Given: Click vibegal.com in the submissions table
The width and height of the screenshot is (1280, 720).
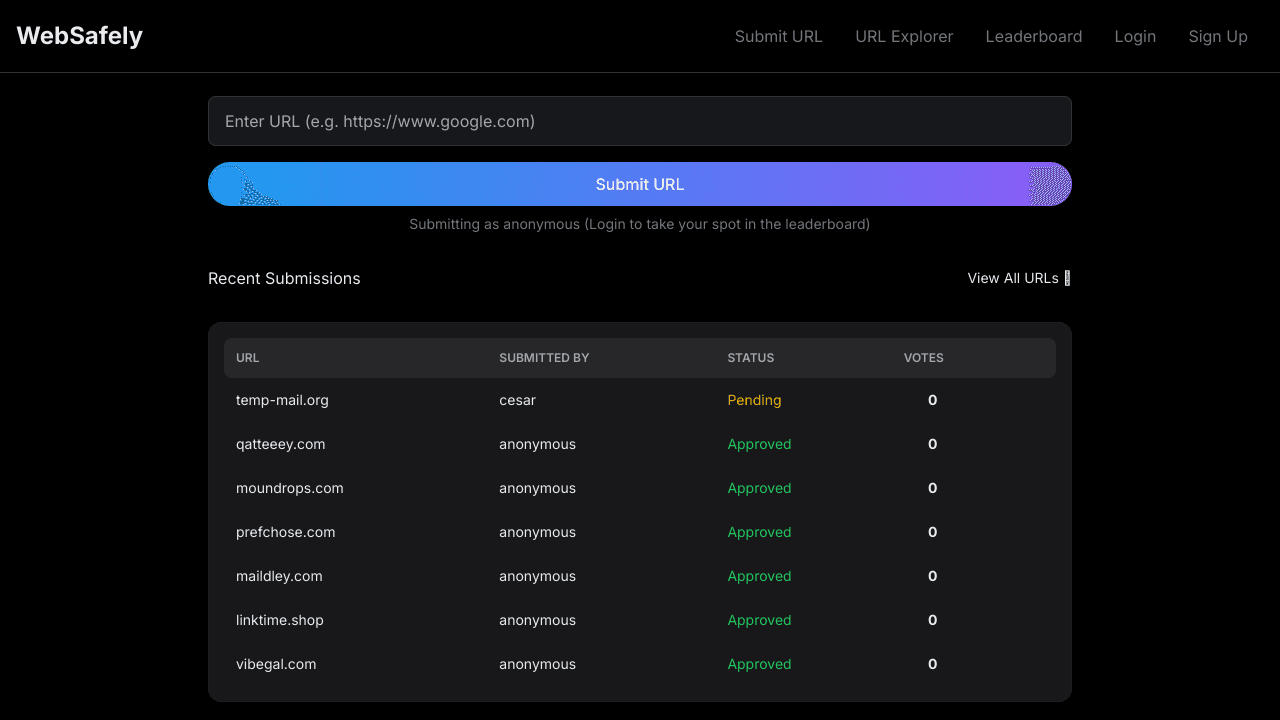Looking at the screenshot, I should (x=276, y=664).
